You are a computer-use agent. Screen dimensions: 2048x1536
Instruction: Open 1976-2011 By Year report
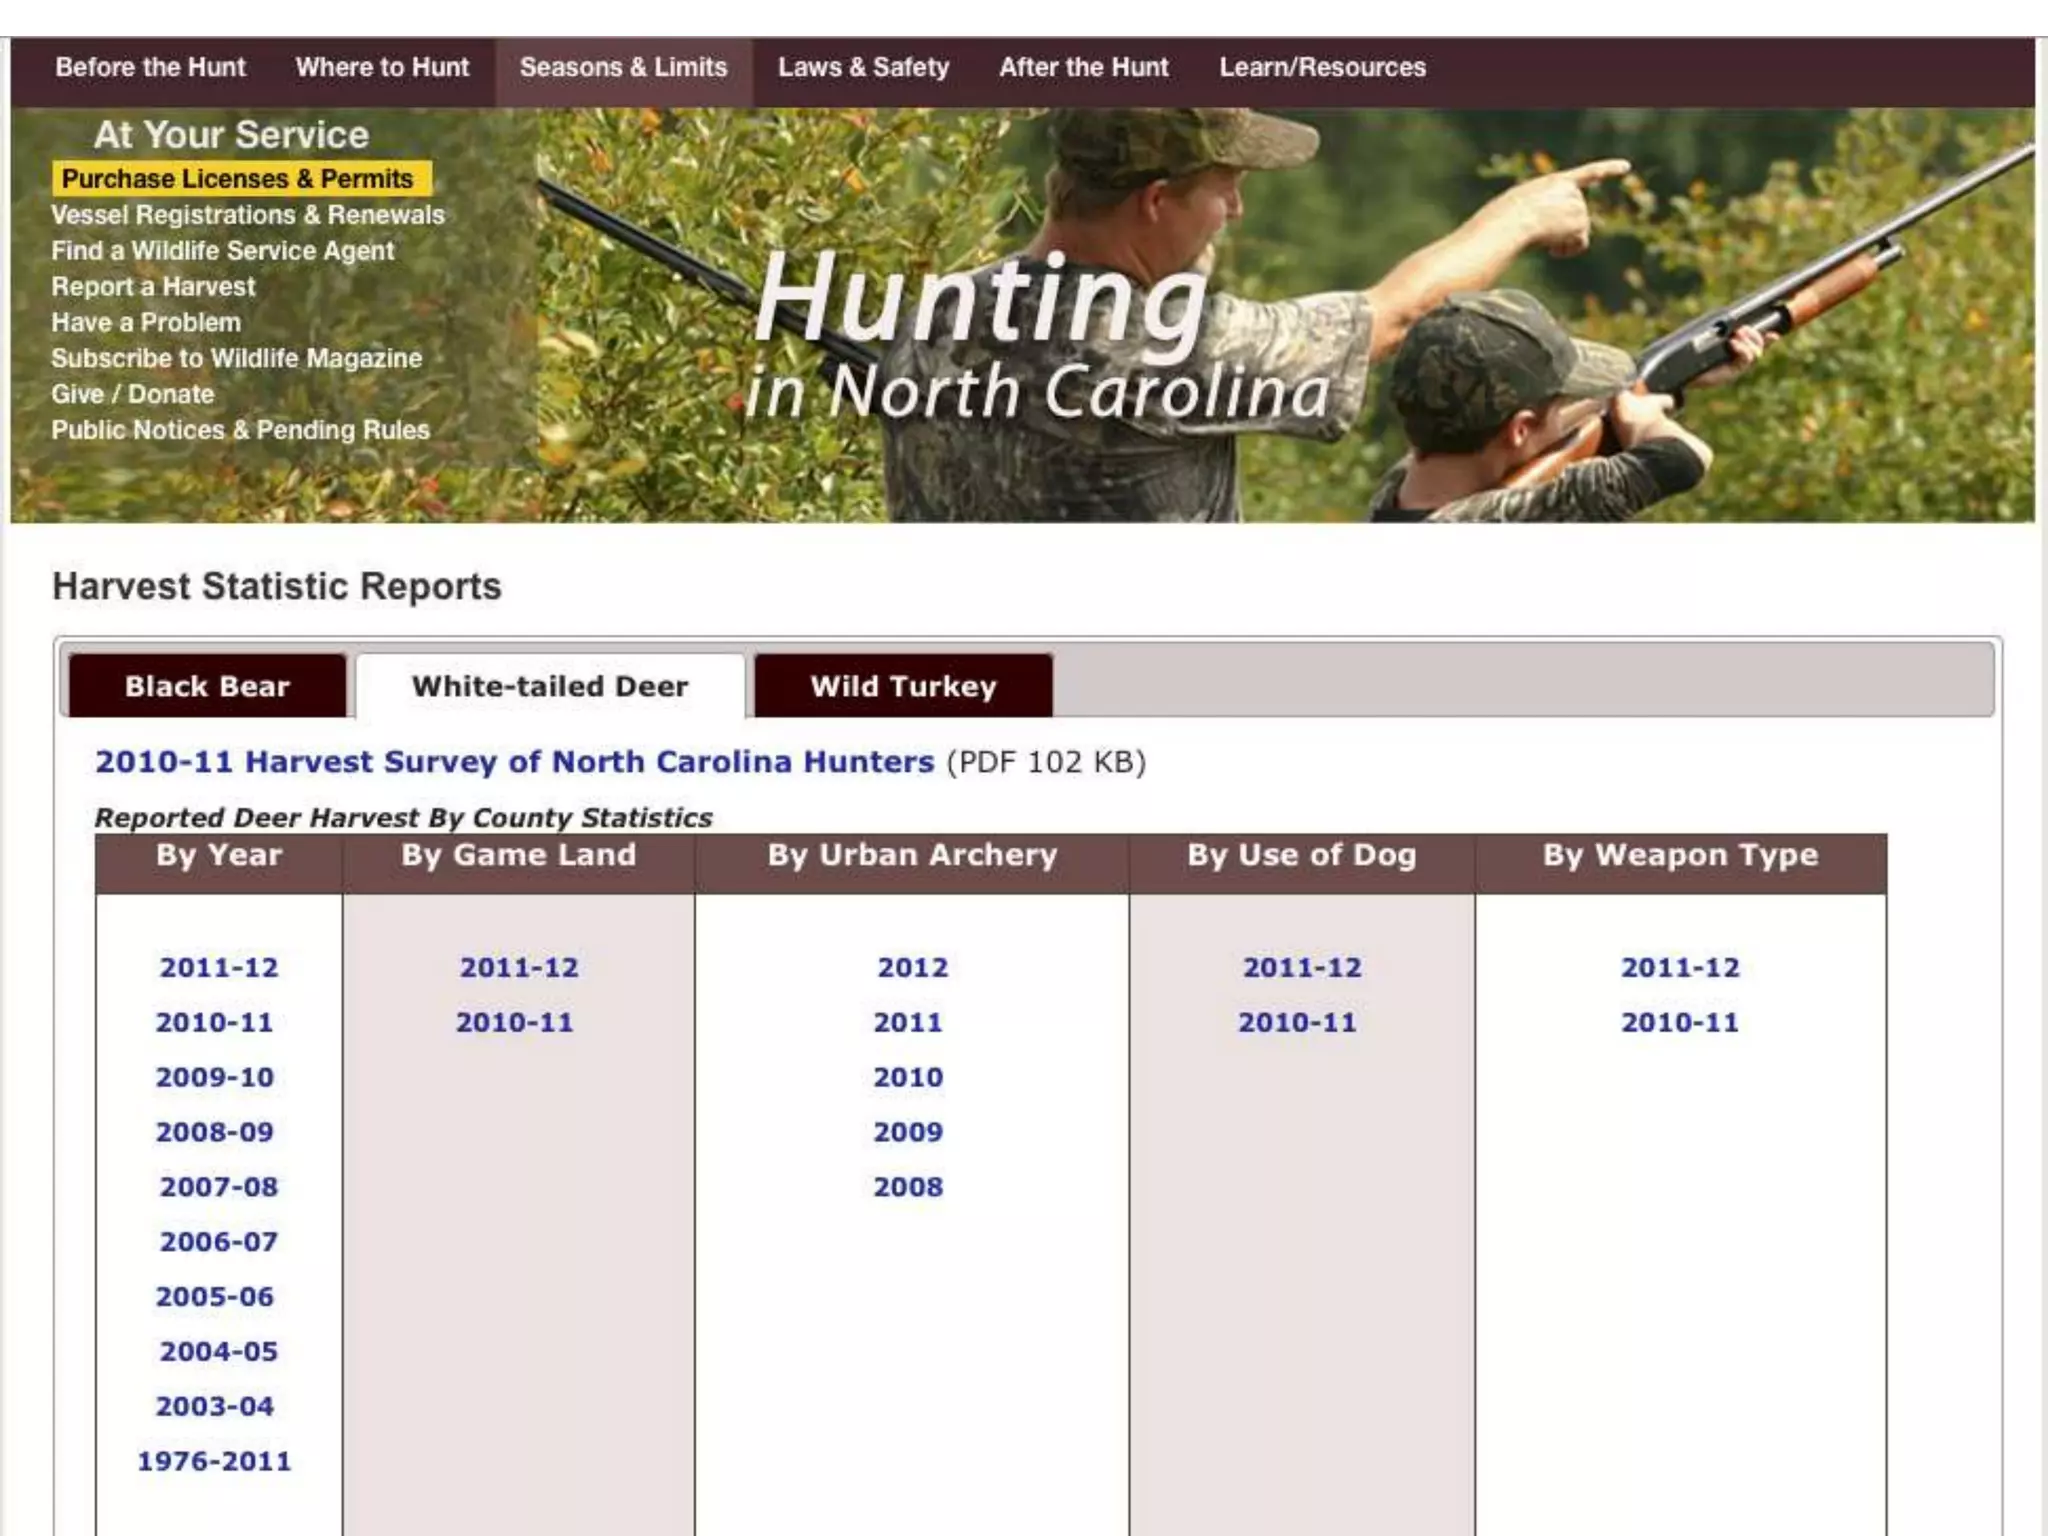pyautogui.click(x=214, y=1461)
